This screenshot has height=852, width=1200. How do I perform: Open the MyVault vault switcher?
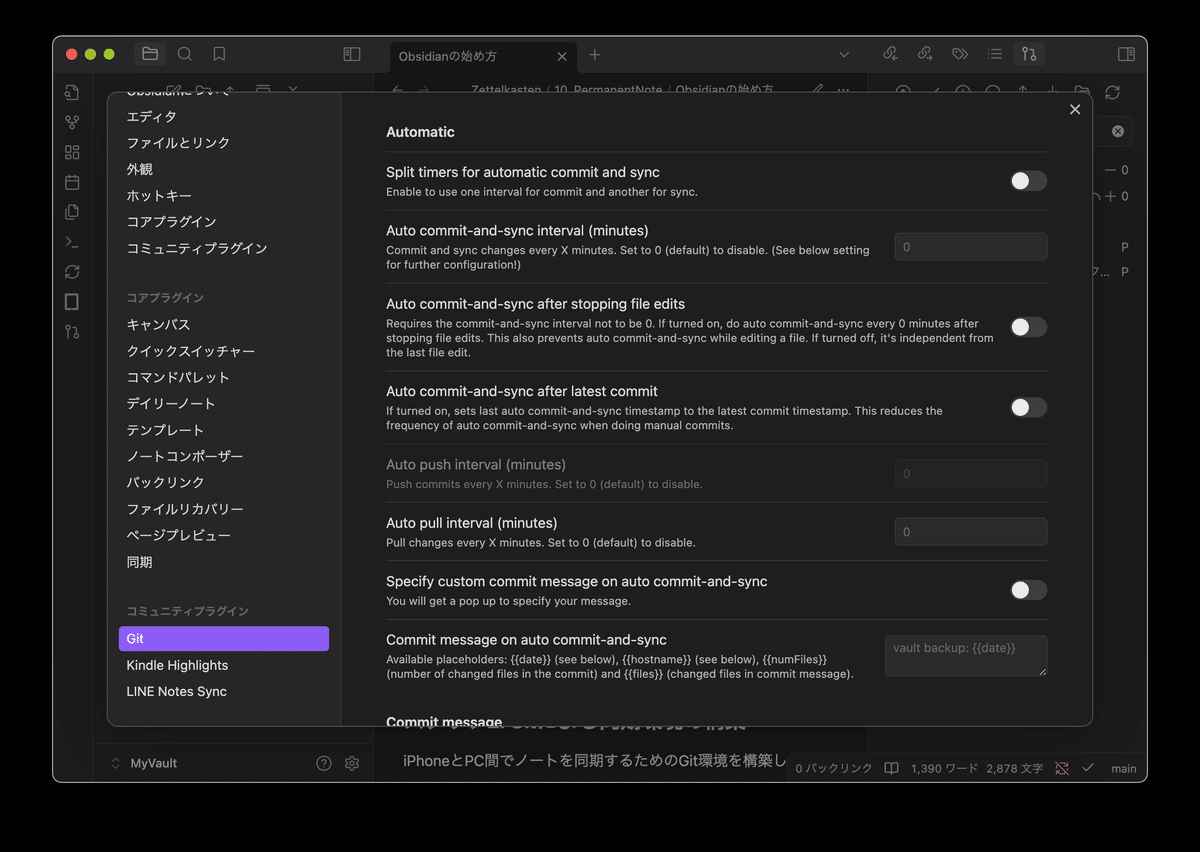145,763
